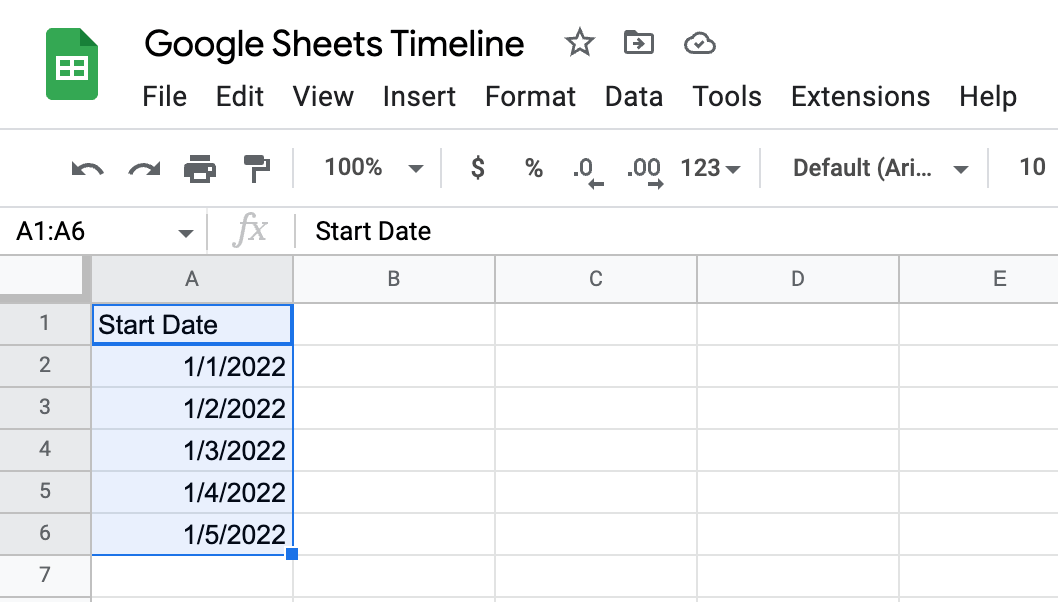Open the 100% zoom dropdown

pyautogui.click(x=373, y=167)
